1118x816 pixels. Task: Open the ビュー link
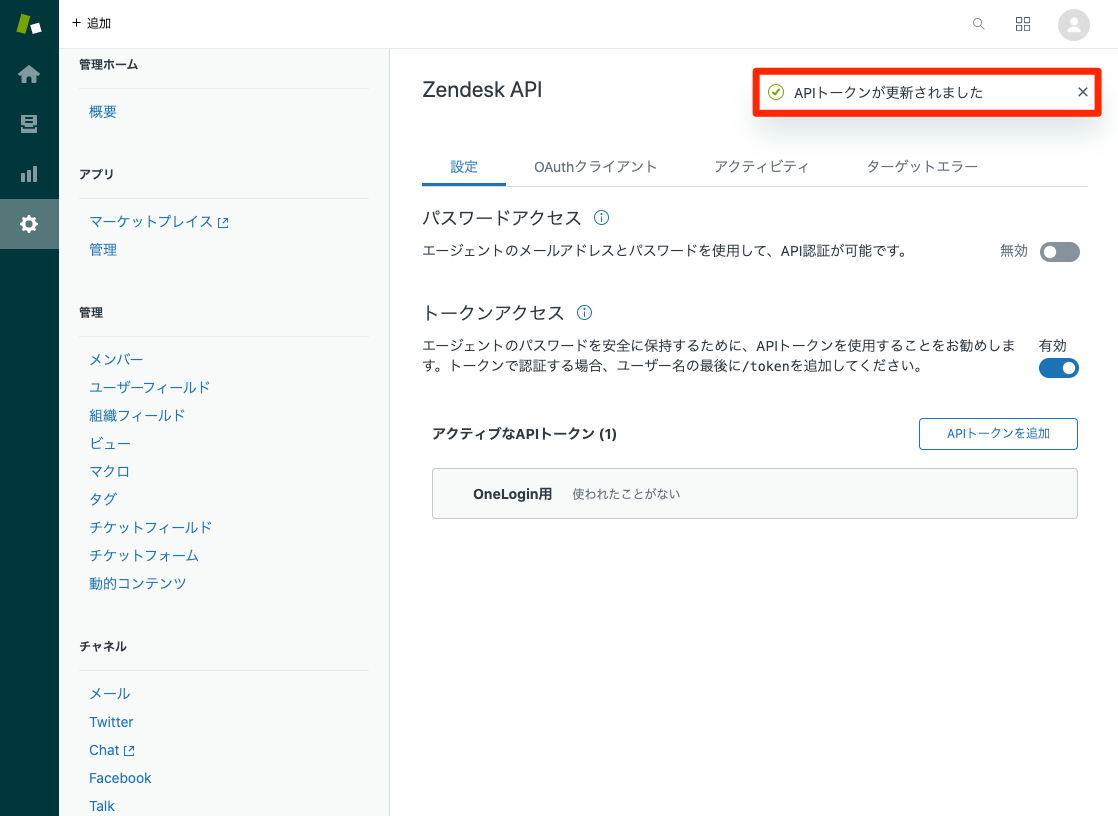110,444
